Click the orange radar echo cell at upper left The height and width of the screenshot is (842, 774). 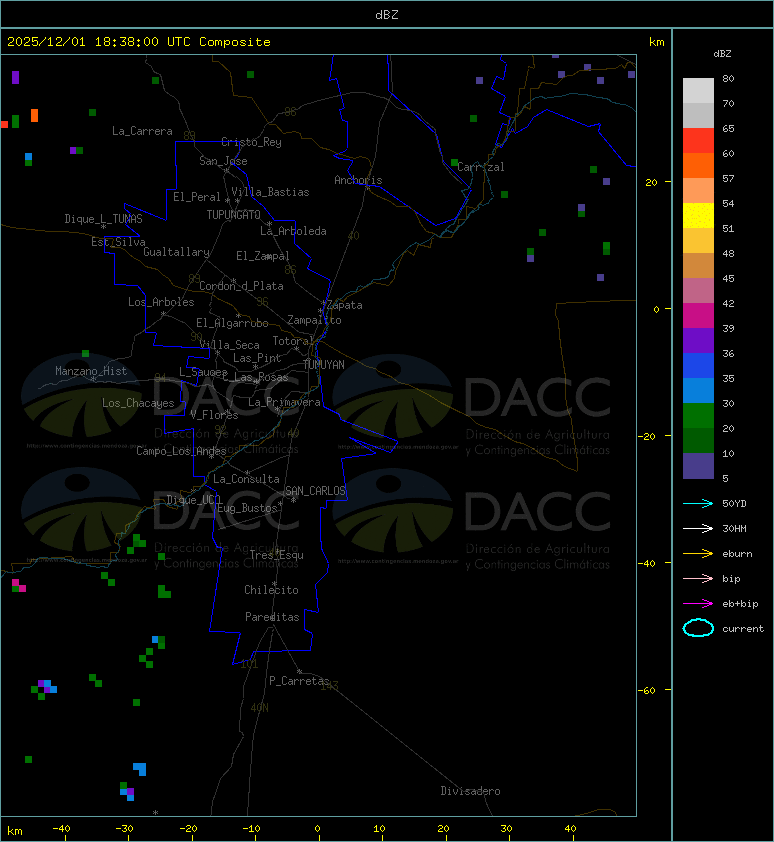coord(34,115)
